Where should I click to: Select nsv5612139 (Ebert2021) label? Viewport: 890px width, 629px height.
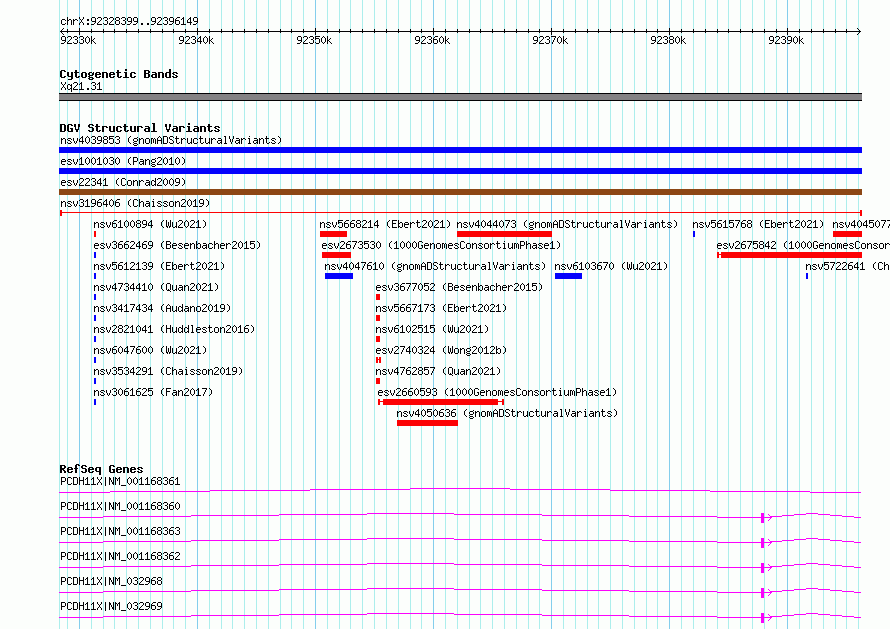tap(159, 266)
